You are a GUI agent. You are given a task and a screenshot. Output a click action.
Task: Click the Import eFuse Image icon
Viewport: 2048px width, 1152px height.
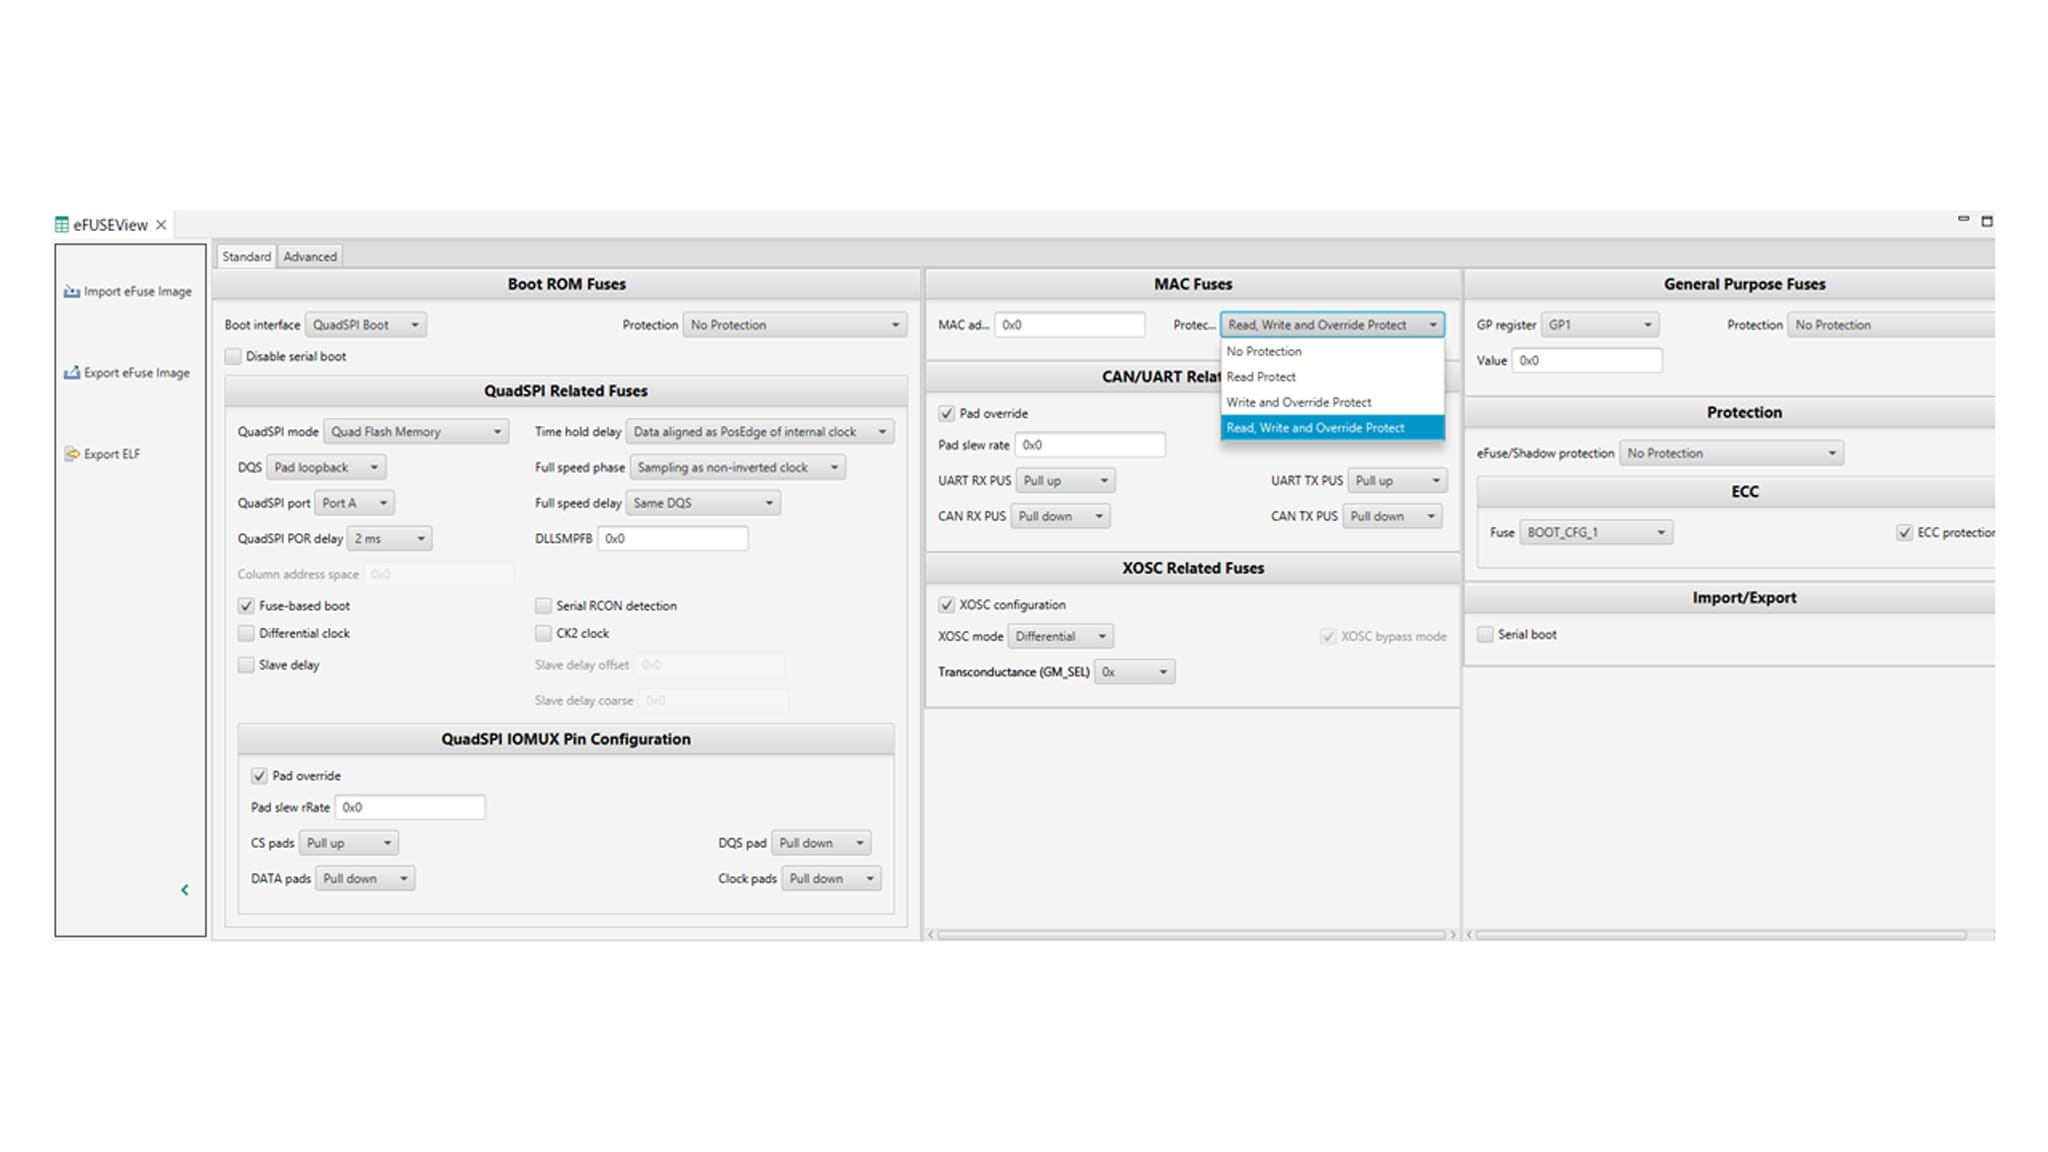[x=72, y=291]
